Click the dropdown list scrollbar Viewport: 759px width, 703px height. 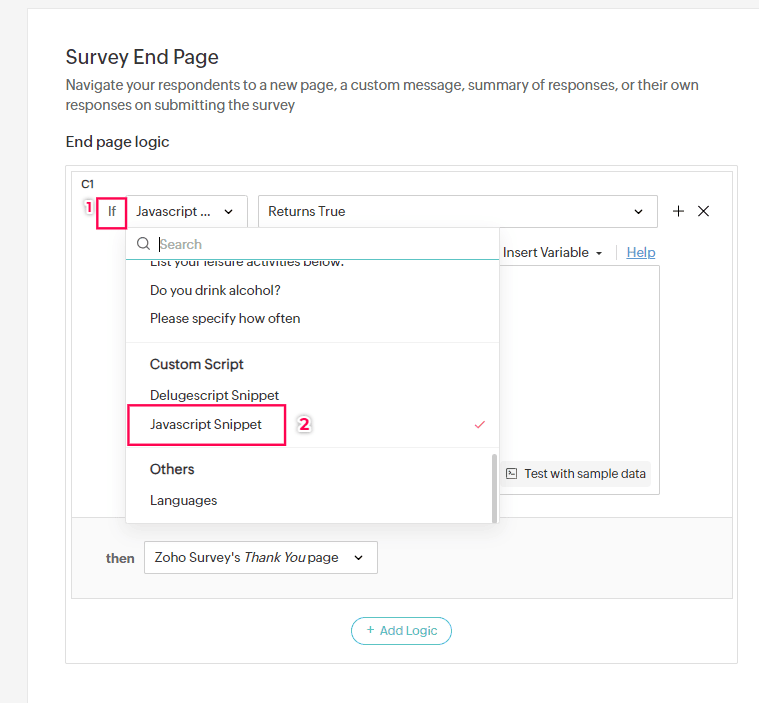[494, 488]
